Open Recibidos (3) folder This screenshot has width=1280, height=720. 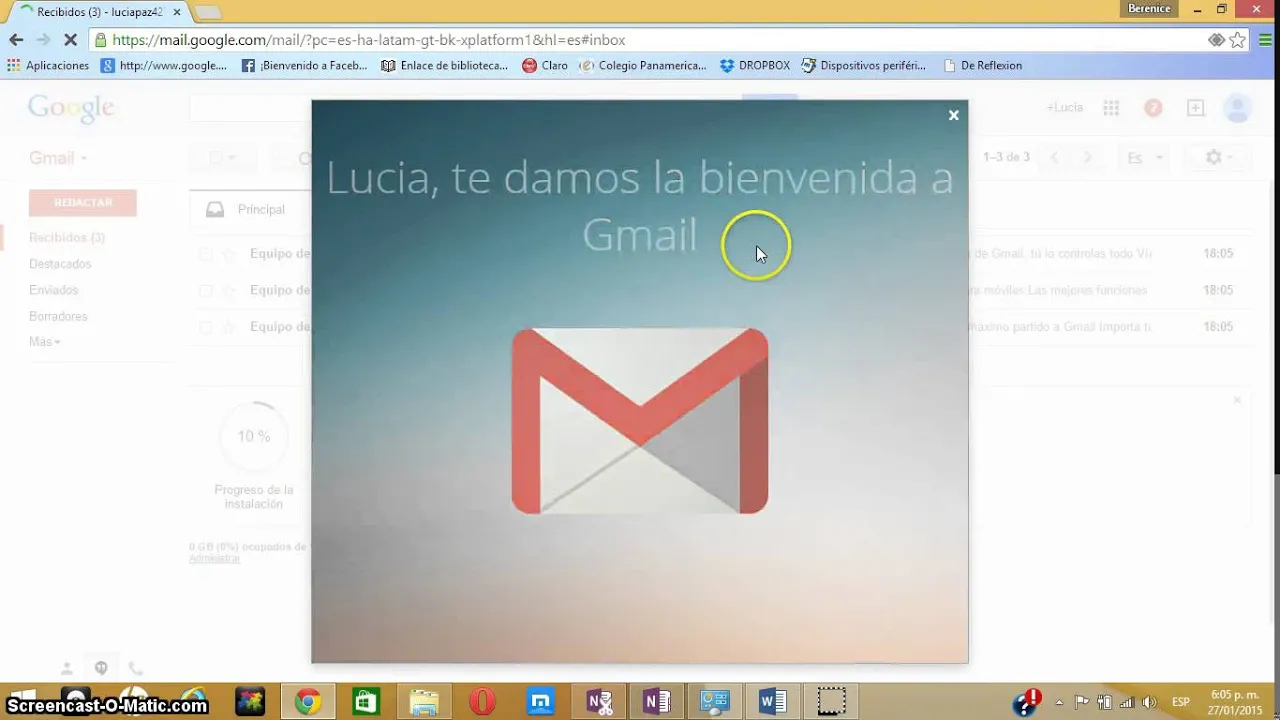[67, 238]
